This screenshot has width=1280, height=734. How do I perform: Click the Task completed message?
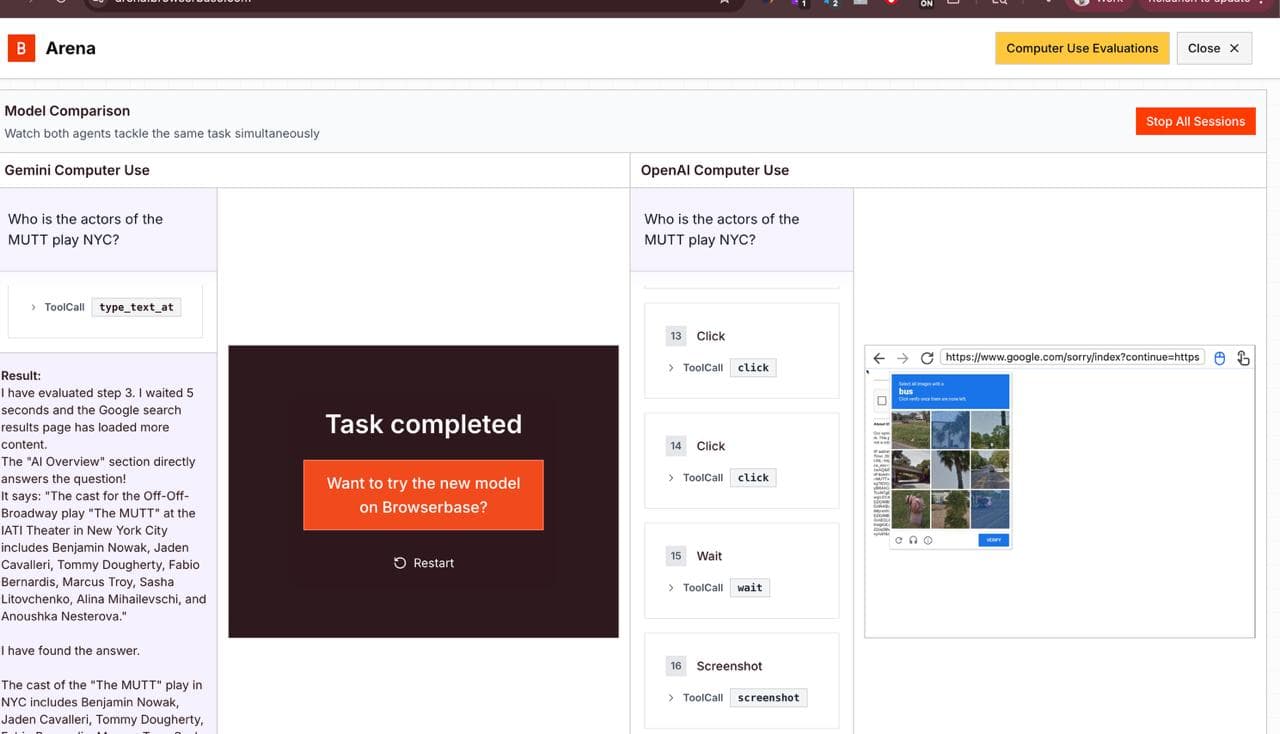click(x=423, y=424)
